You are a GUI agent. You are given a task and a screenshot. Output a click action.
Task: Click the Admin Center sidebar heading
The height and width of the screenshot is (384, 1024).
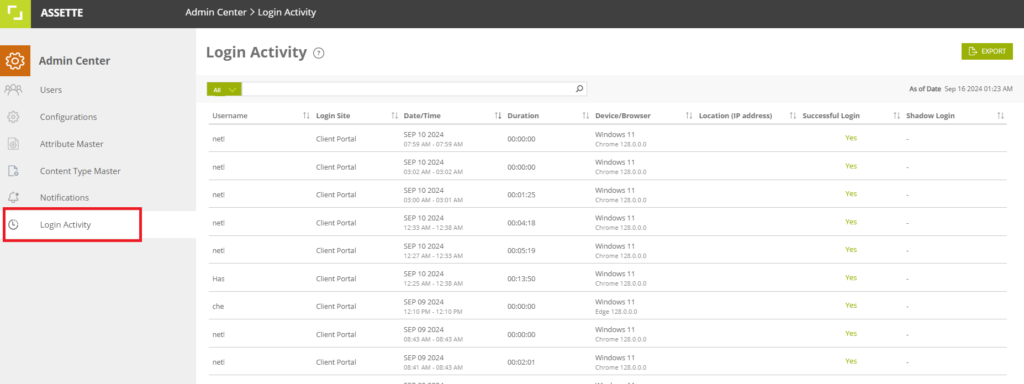tap(74, 61)
